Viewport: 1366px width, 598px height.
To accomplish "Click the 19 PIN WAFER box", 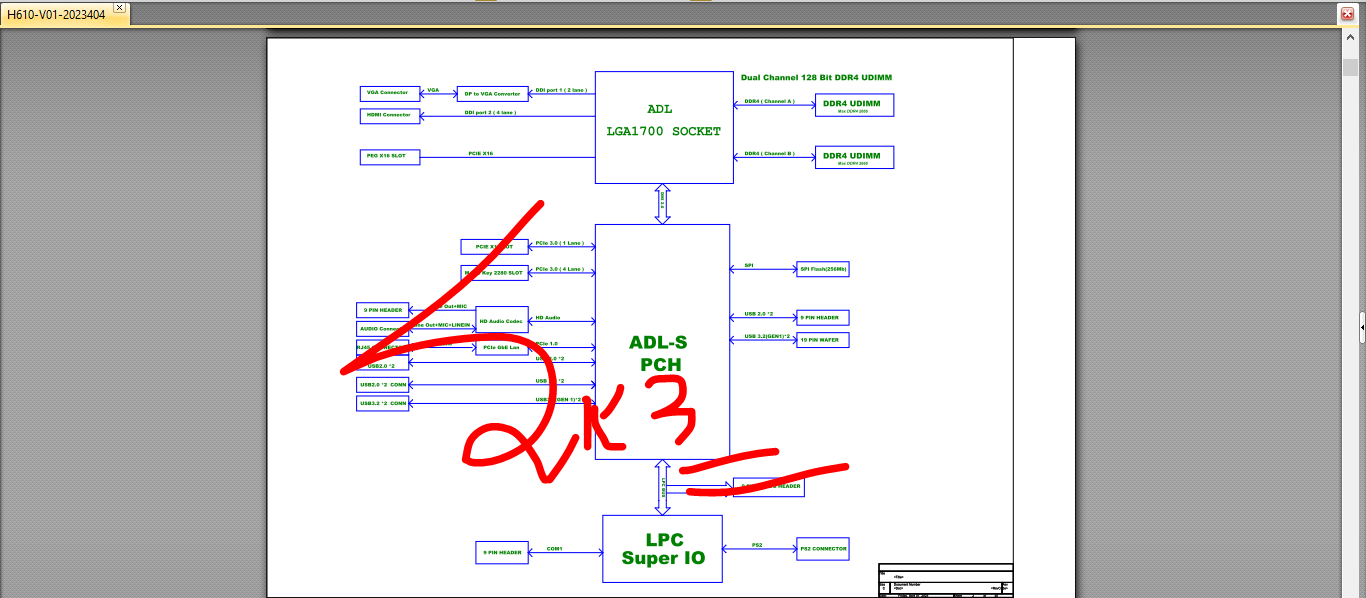I will 823,340.
